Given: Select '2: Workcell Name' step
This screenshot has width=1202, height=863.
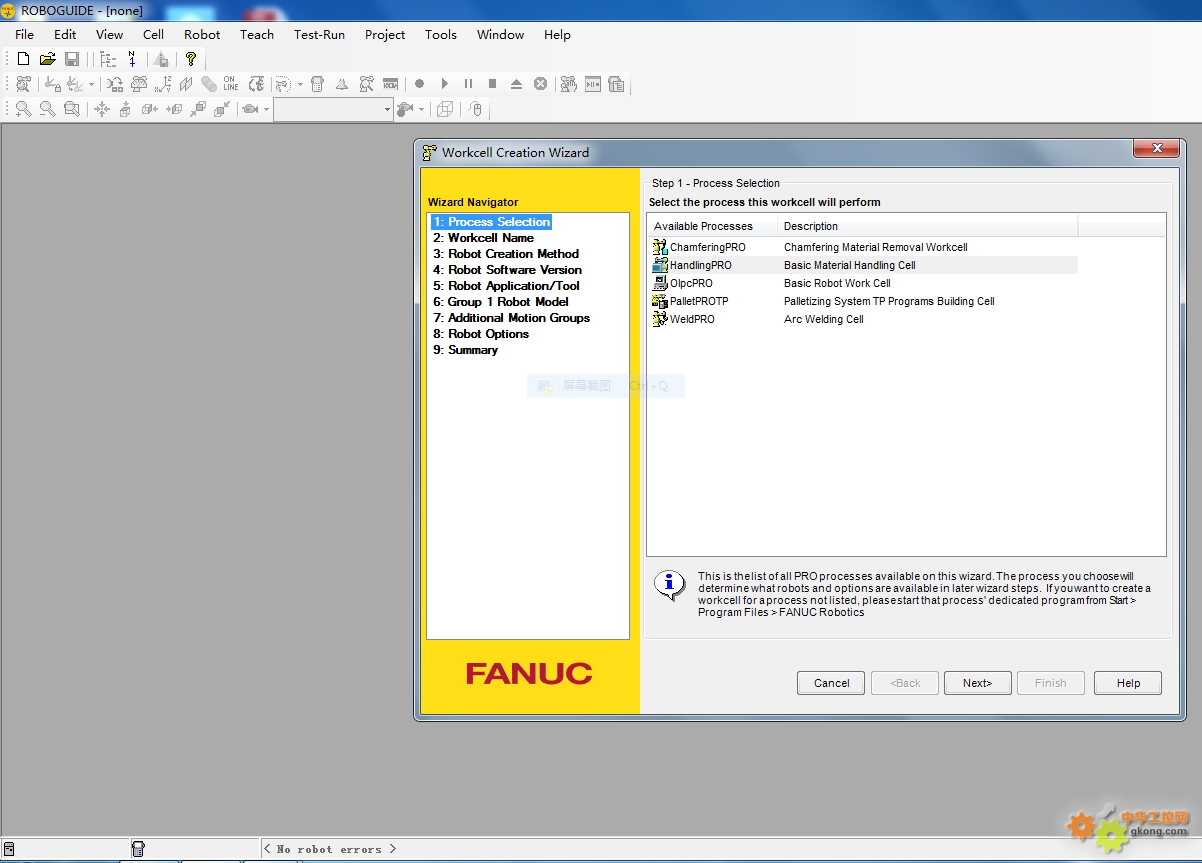Looking at the screenshot, I should (483, 238).
